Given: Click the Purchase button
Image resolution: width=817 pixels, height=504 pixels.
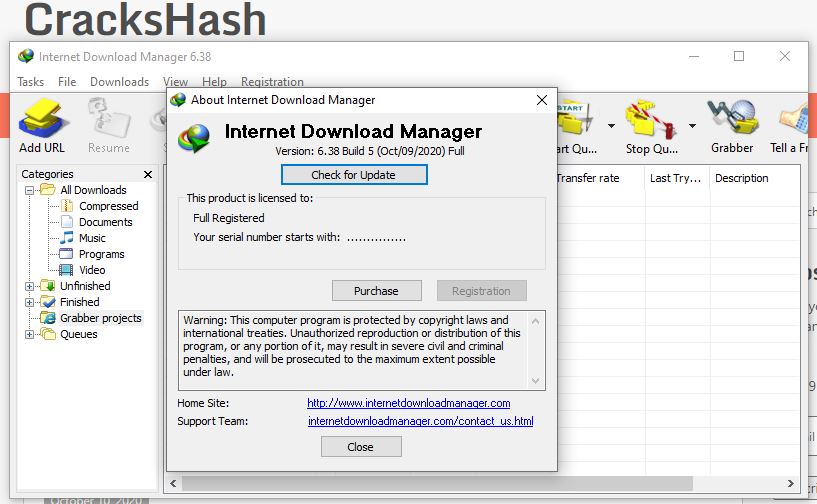Looking at the screenshot, I should coord(377,291).
